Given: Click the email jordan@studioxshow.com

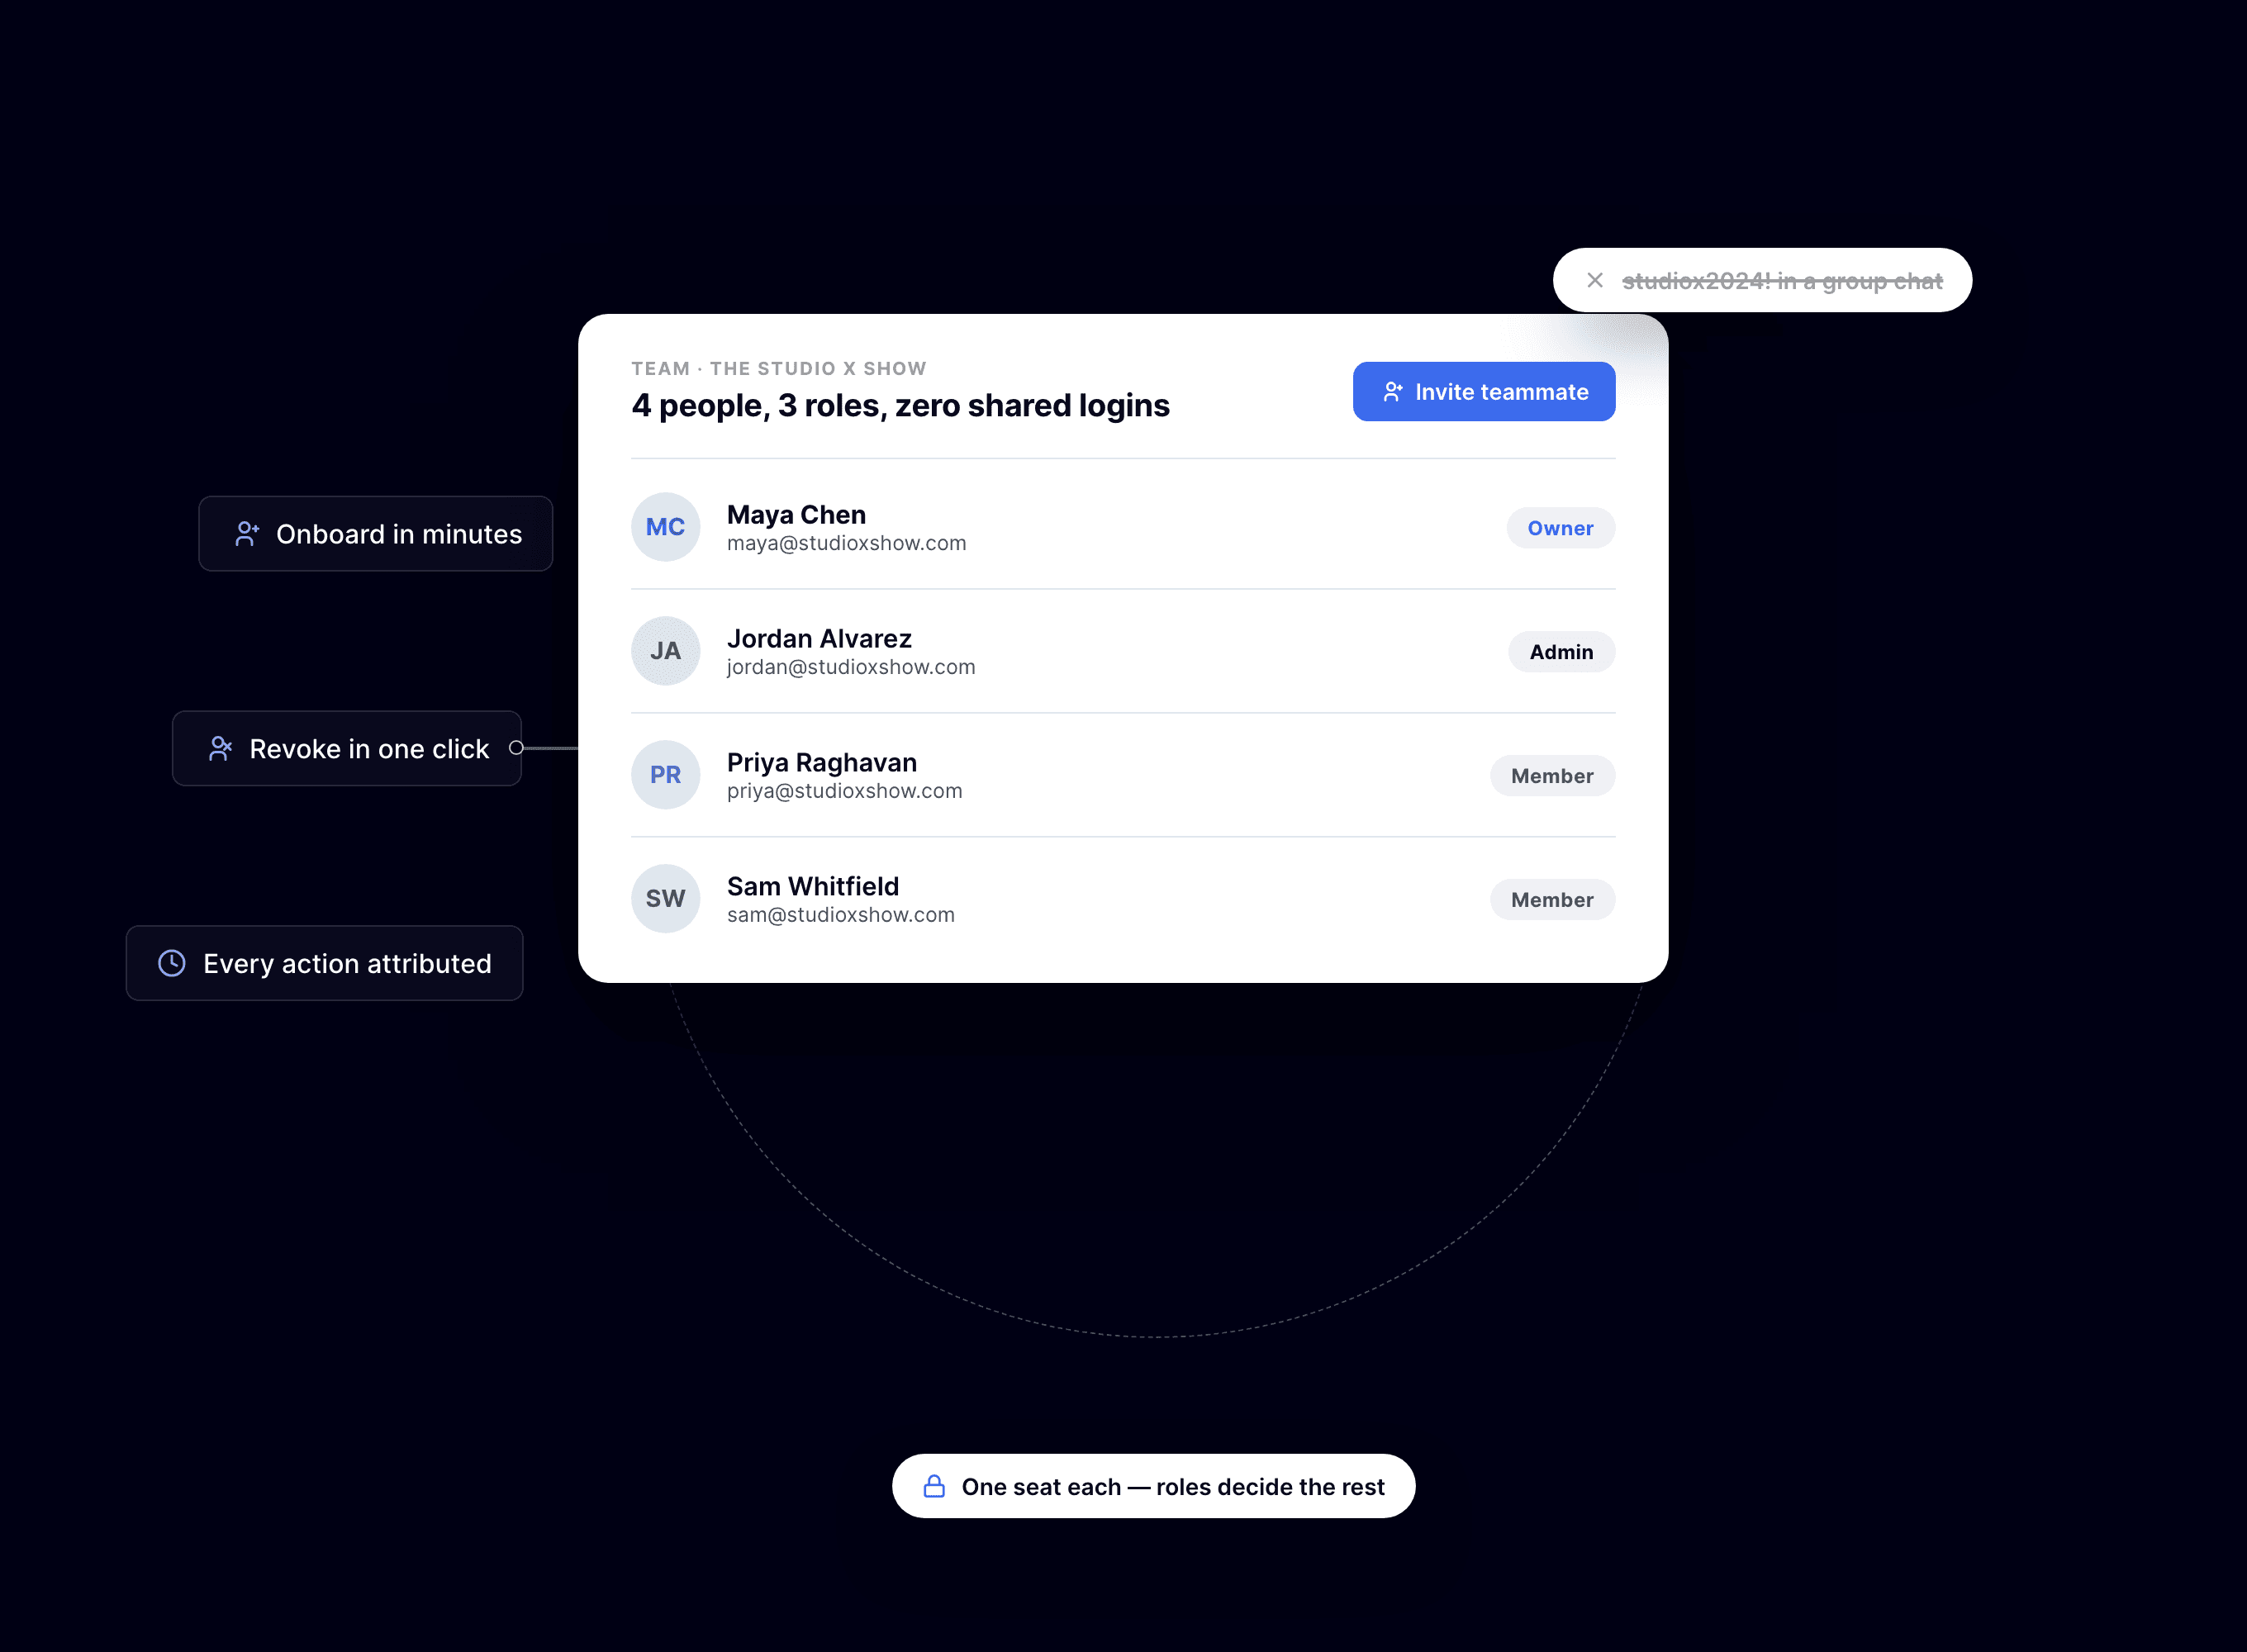Looking at the screenshot, I should [851, 667].
